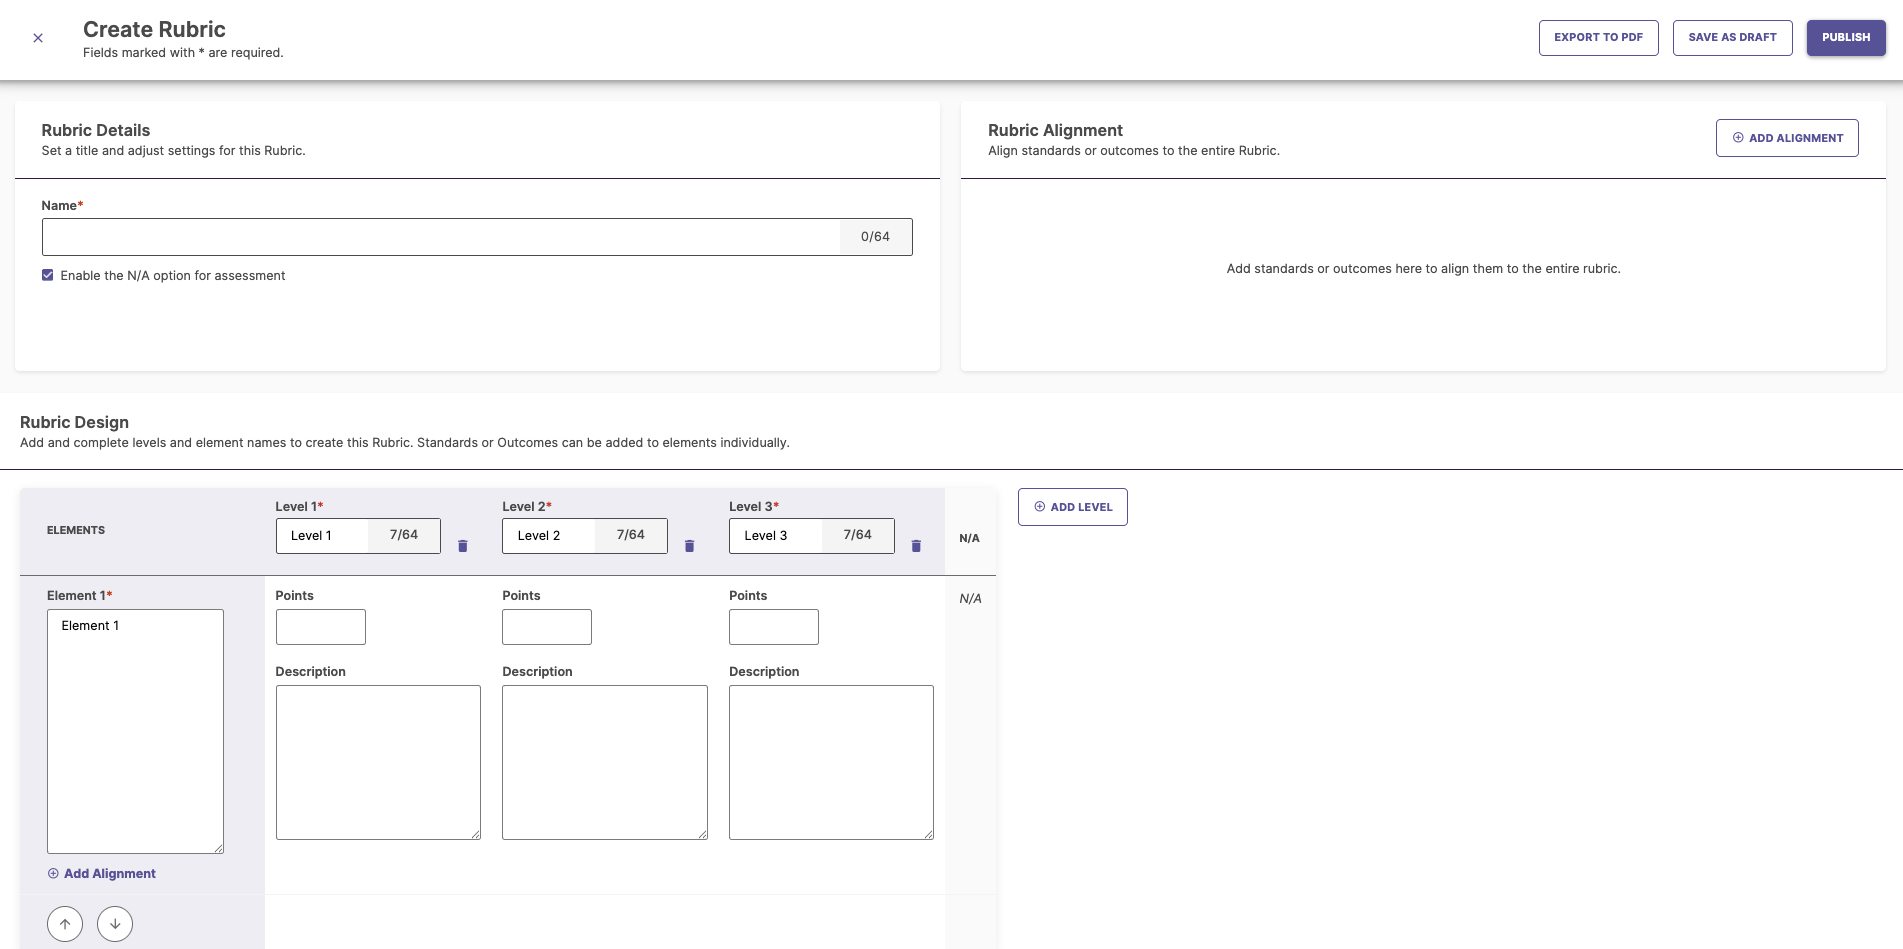Move Element 1 up with arrow
This screenshot has height=949, width=1903.
click(65, 924)
